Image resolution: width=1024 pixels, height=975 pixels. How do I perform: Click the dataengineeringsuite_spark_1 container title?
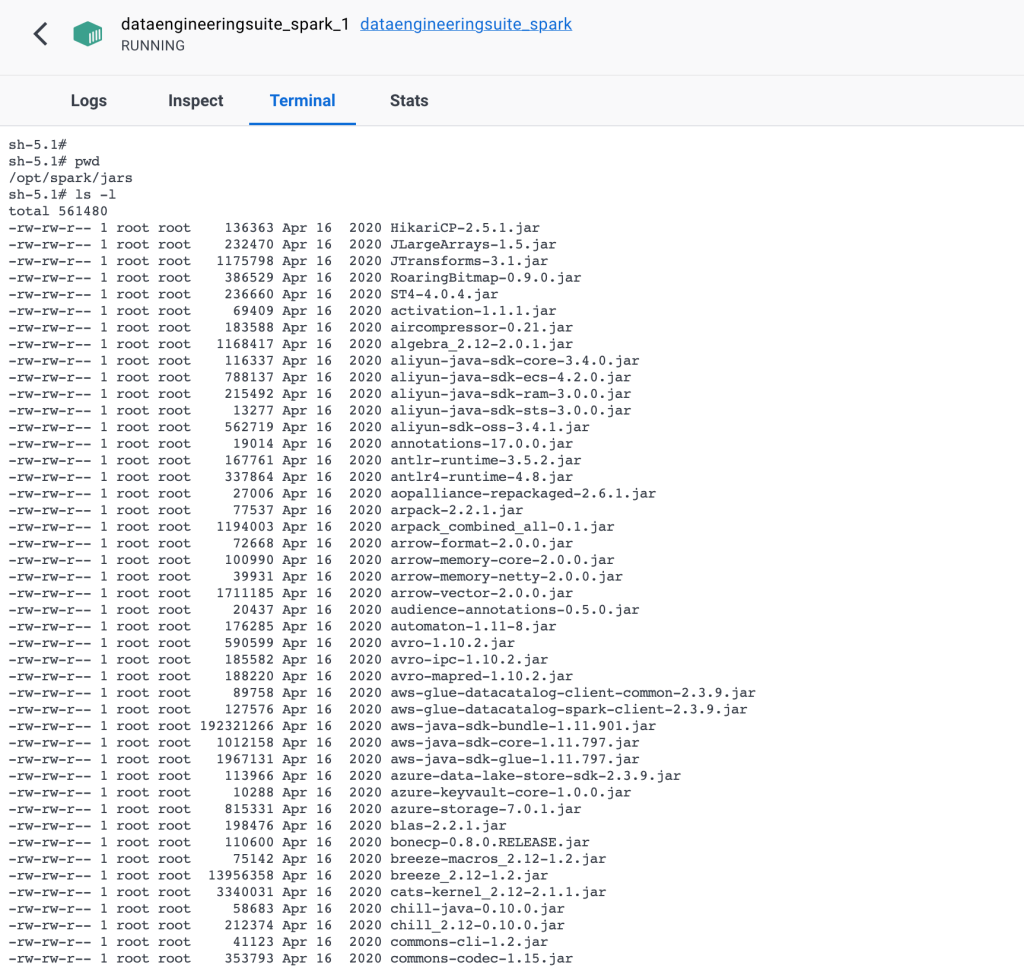click(233, 23)
